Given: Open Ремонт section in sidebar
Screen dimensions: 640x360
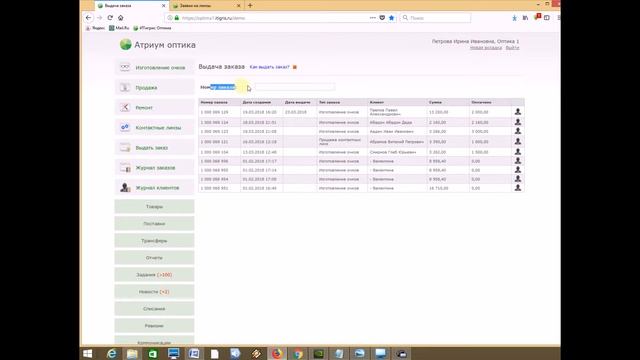Looking at the screenshot, I should (155, 107).
